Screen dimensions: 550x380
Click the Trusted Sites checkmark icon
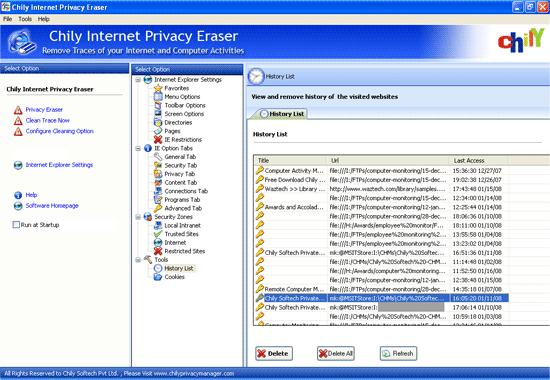tap(158, 234)
